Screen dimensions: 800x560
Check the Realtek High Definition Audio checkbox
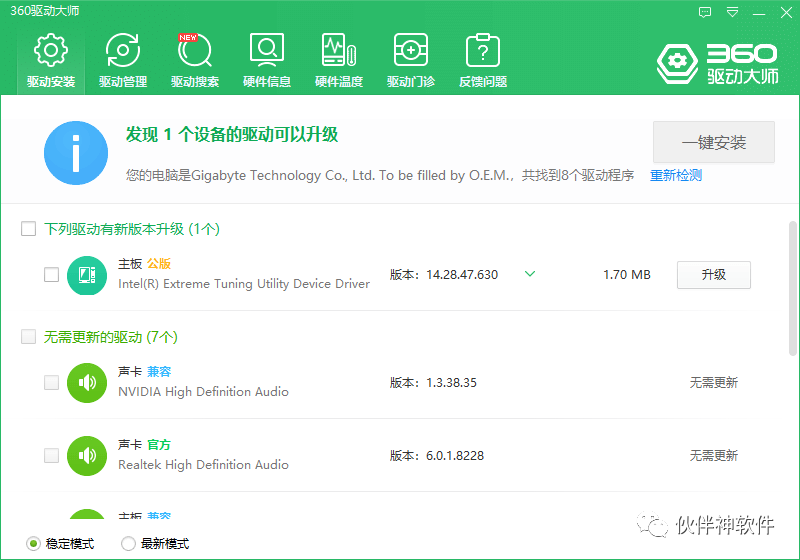52,455
